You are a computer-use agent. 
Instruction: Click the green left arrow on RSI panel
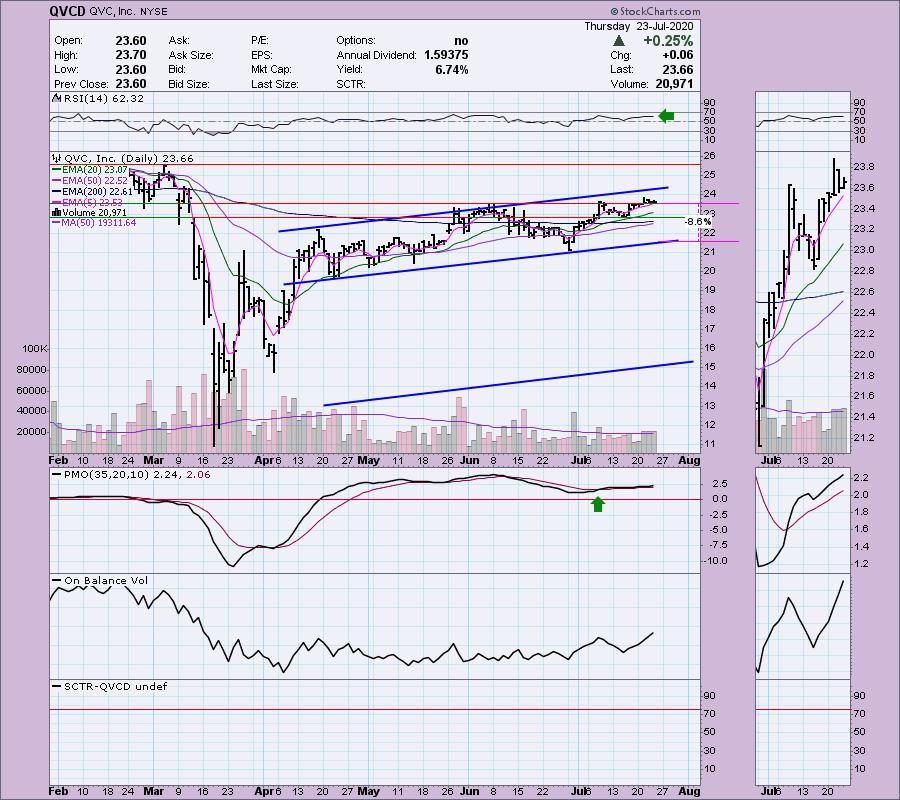coord(666,116)
